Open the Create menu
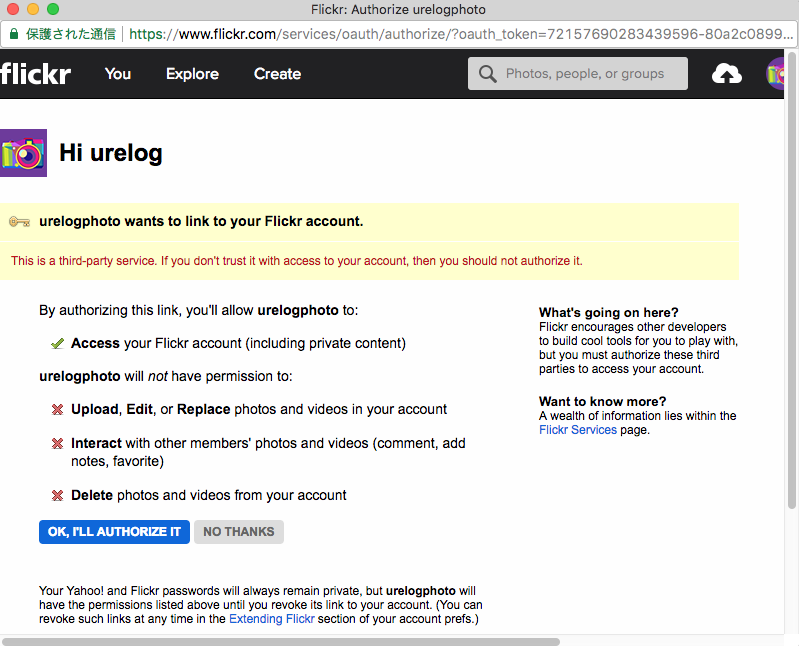The width and height of the screenshot is (799, 646). (277, 74)
